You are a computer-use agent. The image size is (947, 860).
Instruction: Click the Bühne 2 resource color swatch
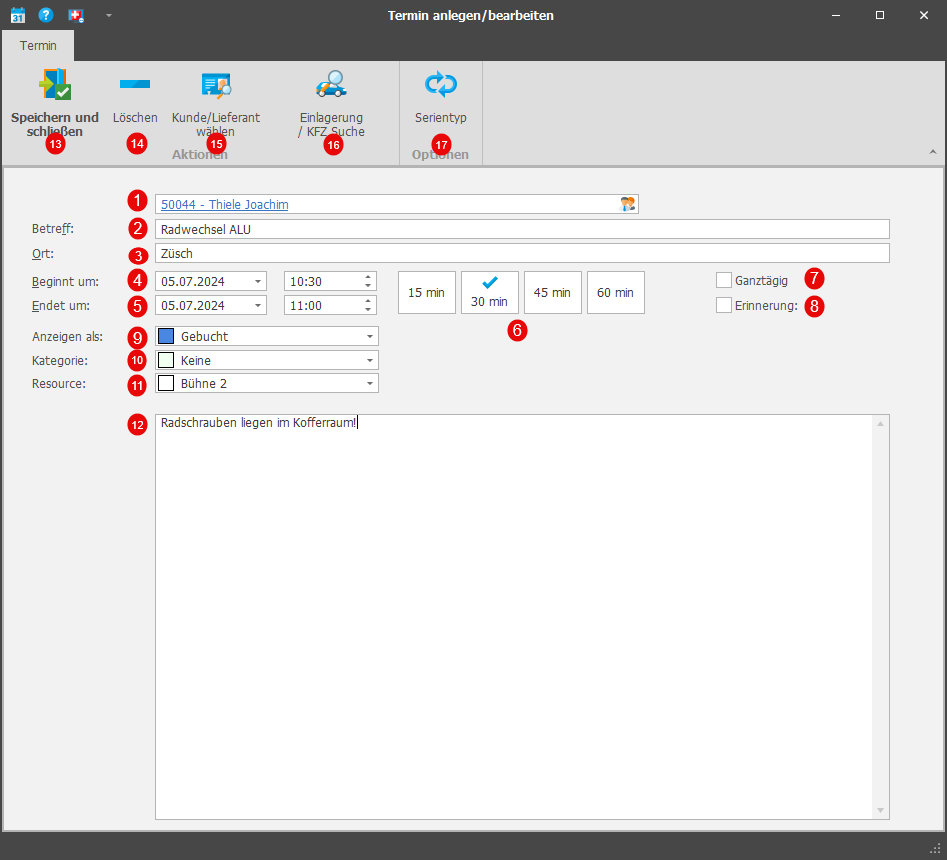[x=166, y=383]
